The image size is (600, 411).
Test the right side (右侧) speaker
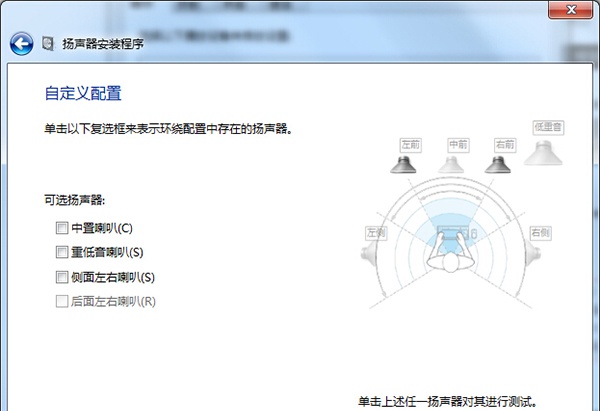pos(532,253)
